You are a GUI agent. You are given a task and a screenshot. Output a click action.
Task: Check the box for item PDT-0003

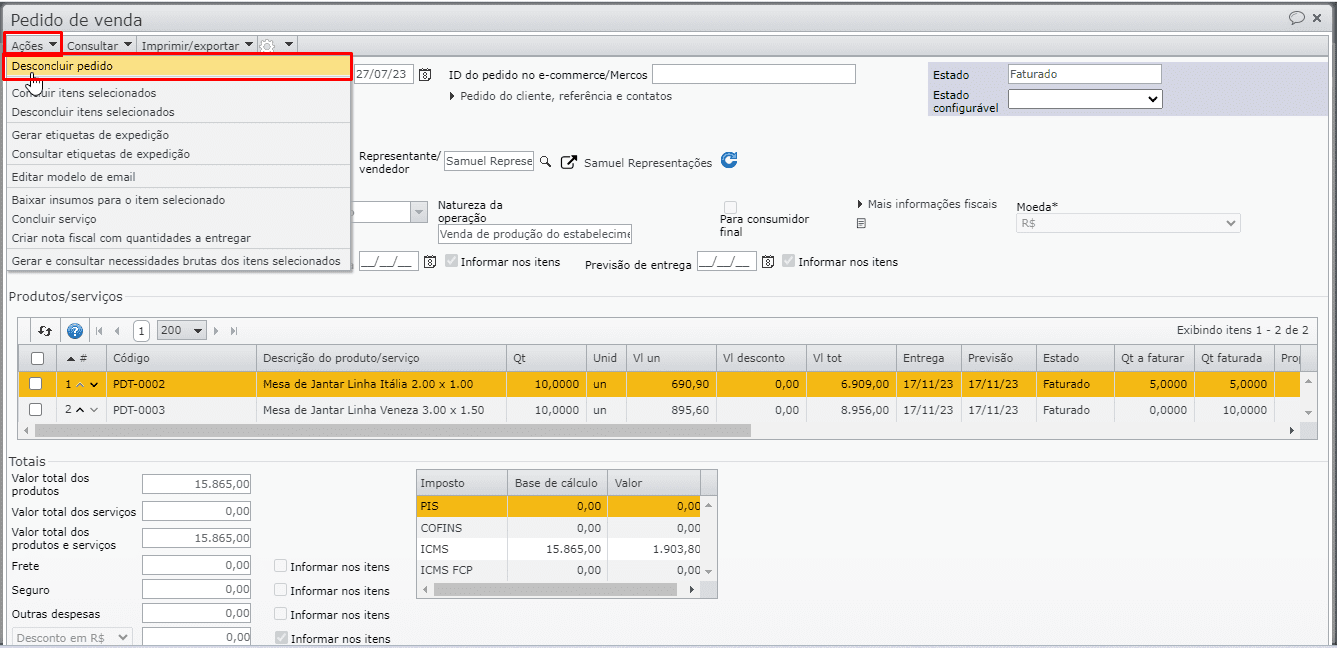click(36, 410)
